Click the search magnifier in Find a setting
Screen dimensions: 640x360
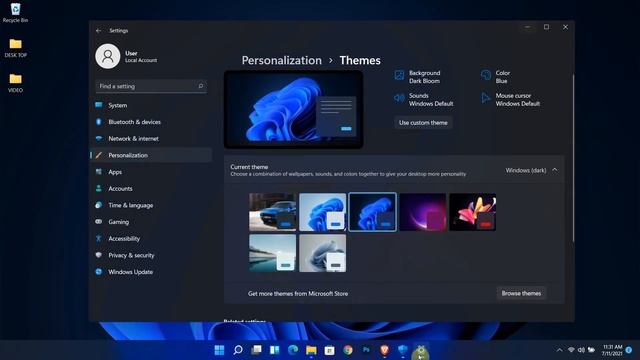tap(200, 86)
